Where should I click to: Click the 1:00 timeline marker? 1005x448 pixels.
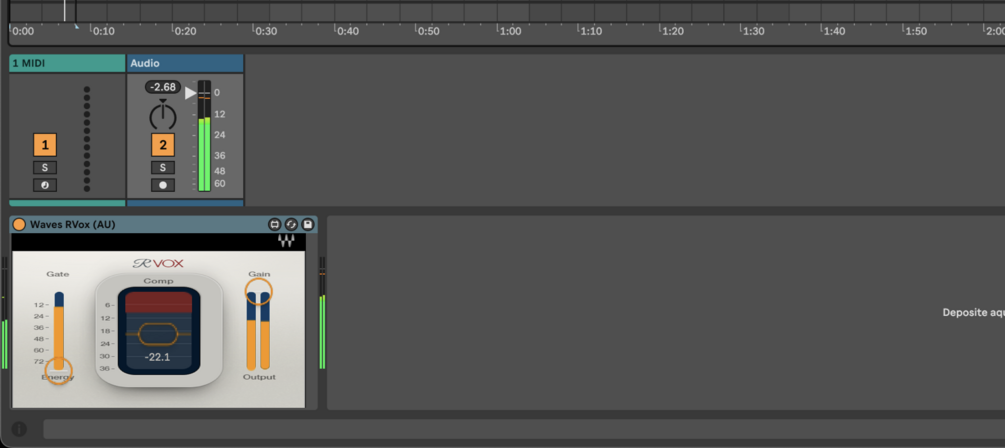(x=510, y=31)
